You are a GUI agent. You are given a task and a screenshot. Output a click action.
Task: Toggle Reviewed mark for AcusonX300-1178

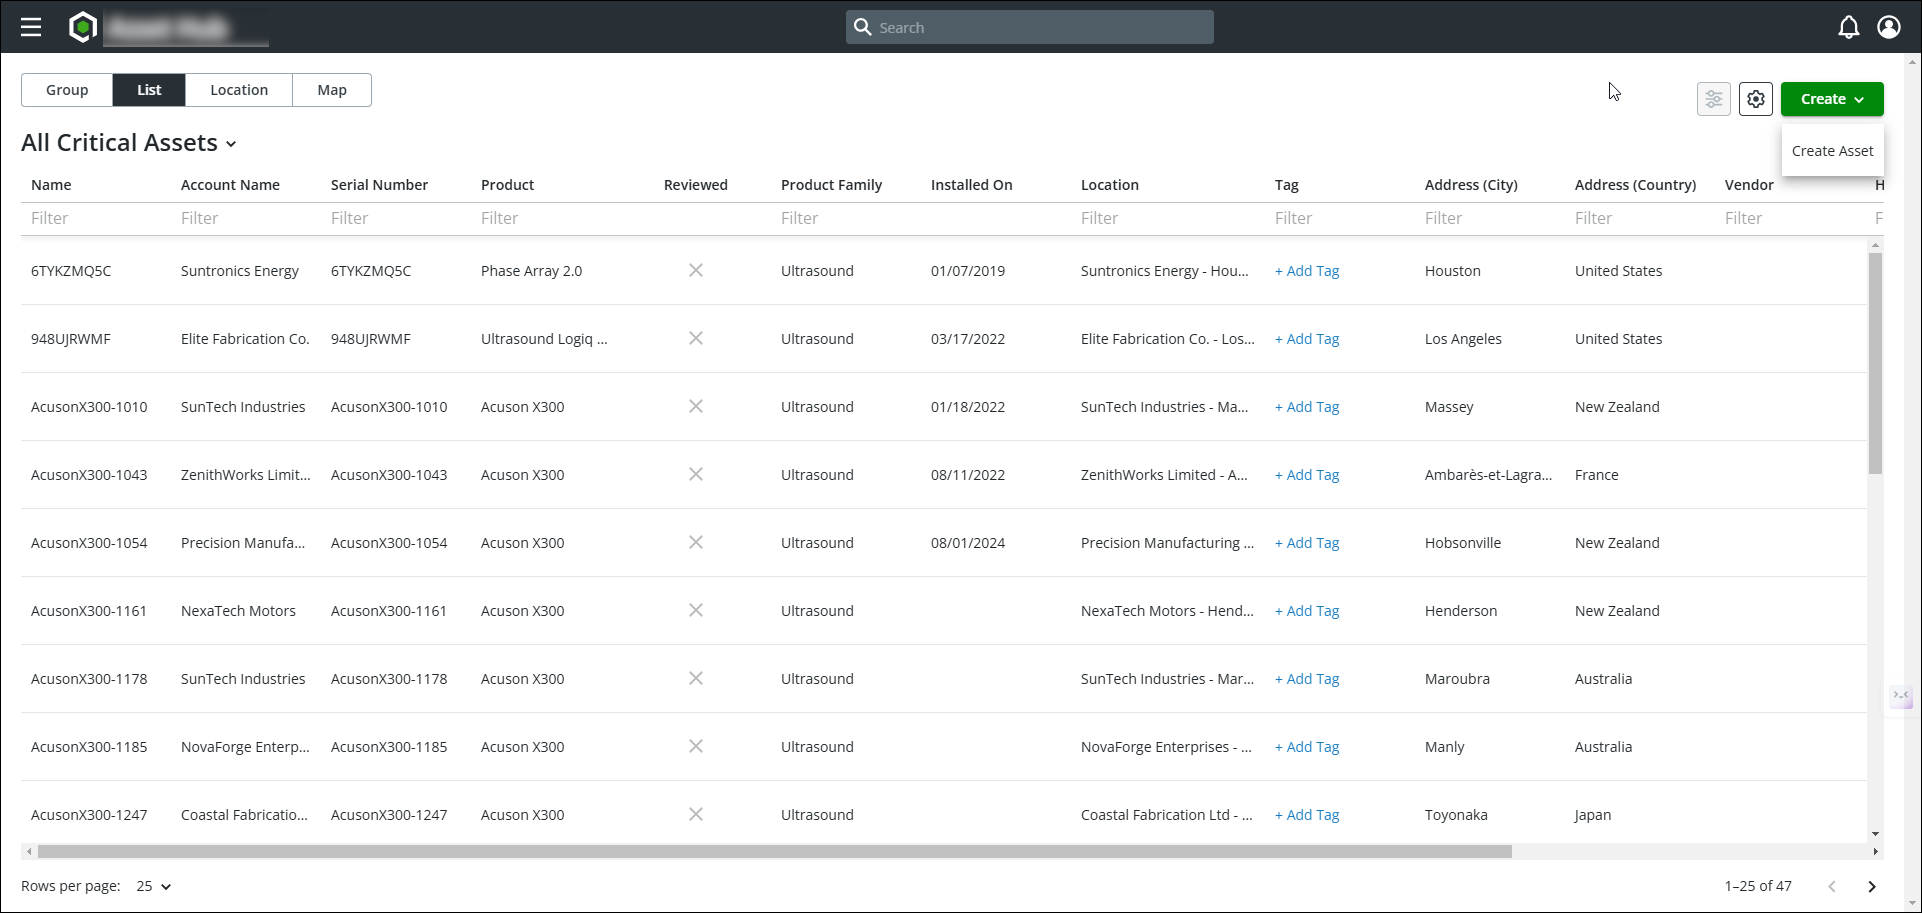pos(696,679)
